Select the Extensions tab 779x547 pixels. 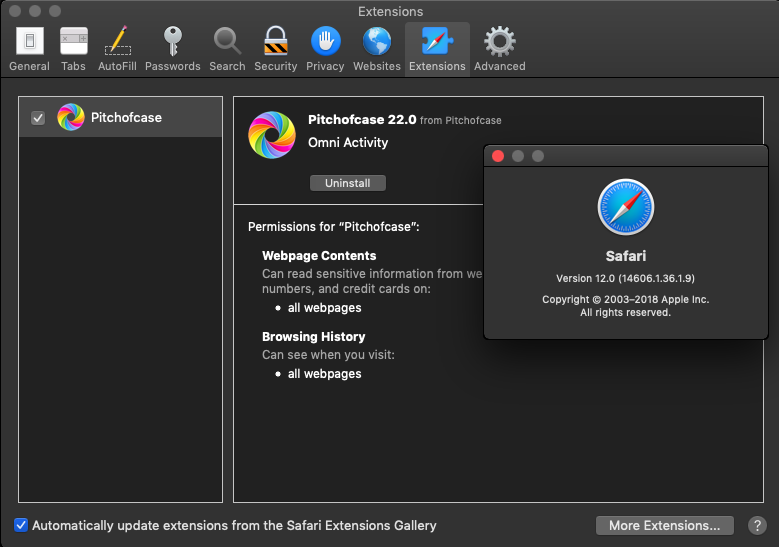(437, 49)
